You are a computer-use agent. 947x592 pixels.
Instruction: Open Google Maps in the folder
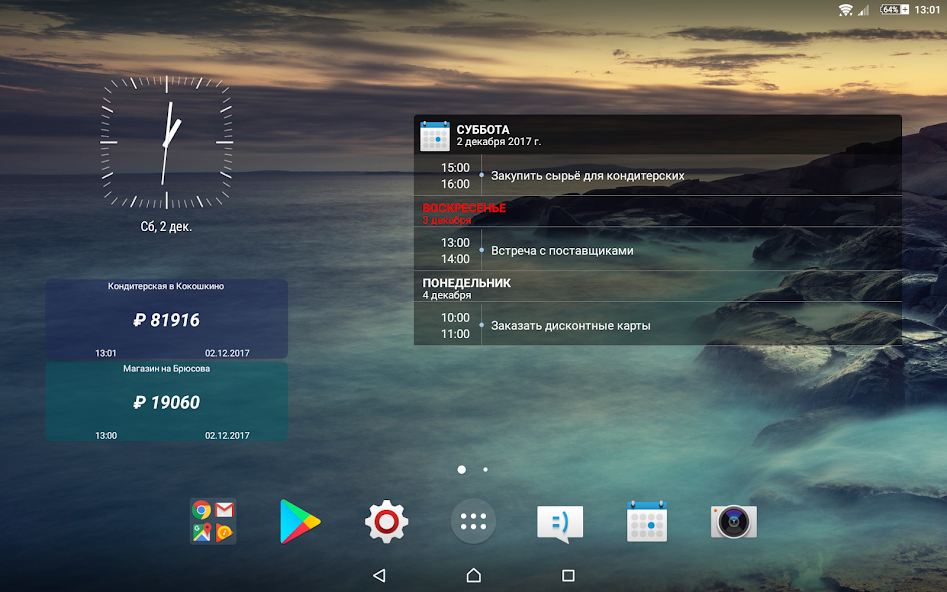click(x=202, y=532)
